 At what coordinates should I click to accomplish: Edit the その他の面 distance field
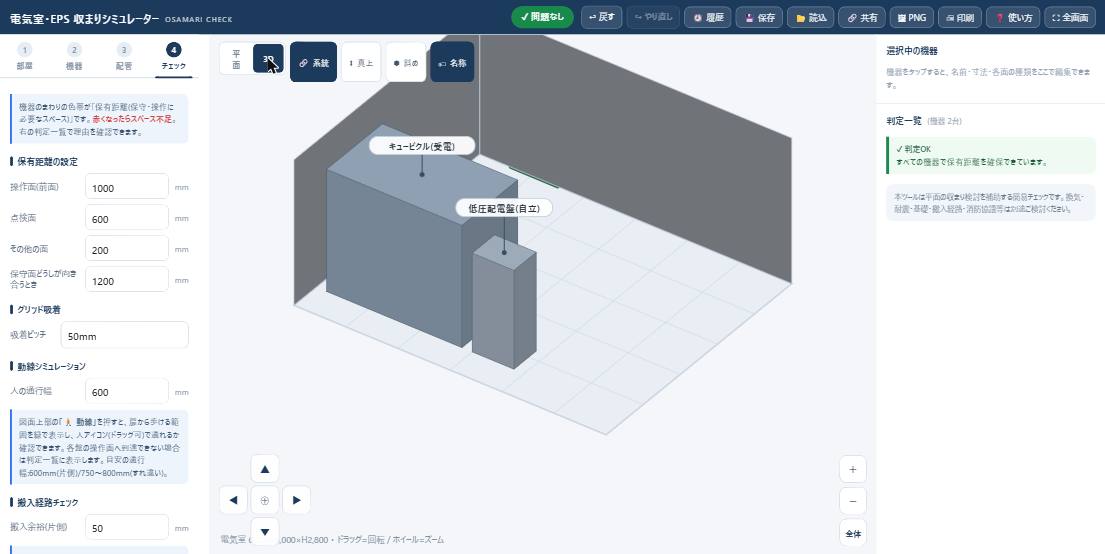127,250
